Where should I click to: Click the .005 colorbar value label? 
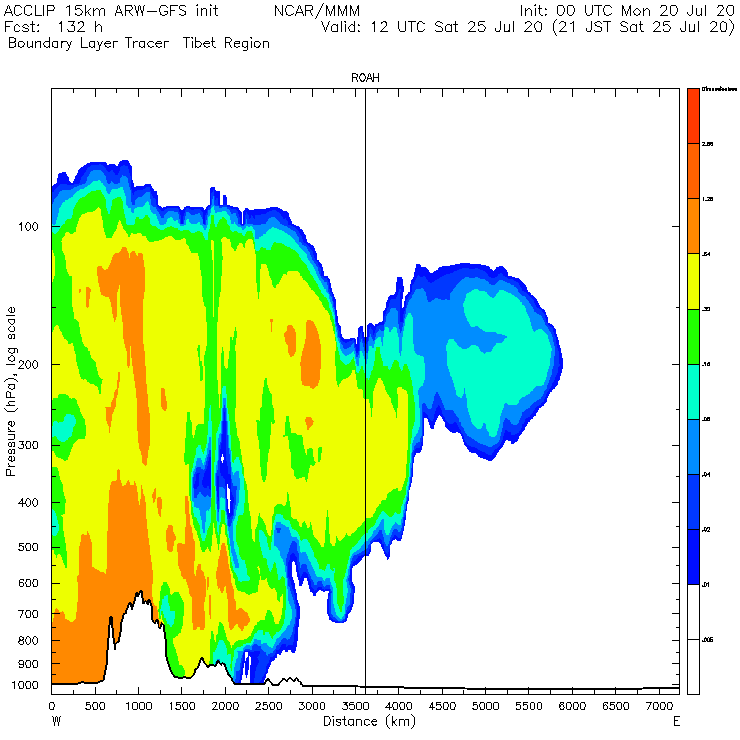click(x=707, y=640)
